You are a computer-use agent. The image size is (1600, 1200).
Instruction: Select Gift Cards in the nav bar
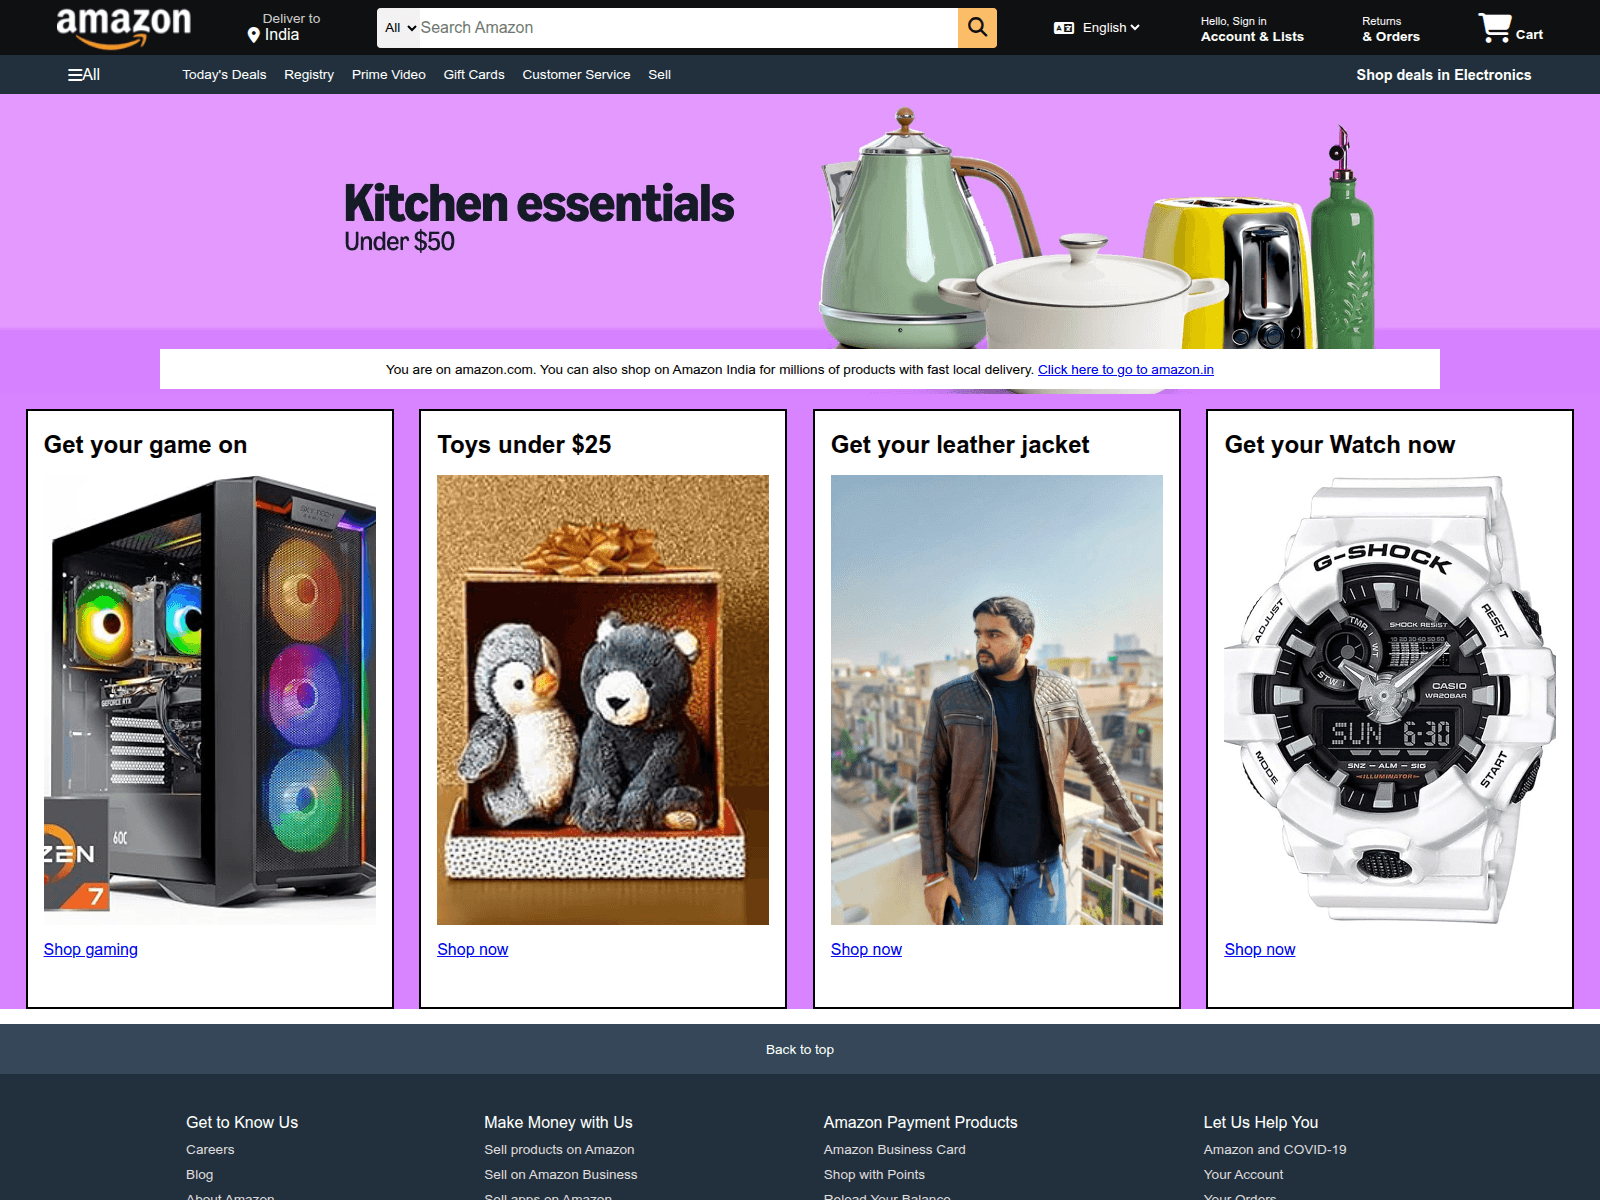coord(474,75)
